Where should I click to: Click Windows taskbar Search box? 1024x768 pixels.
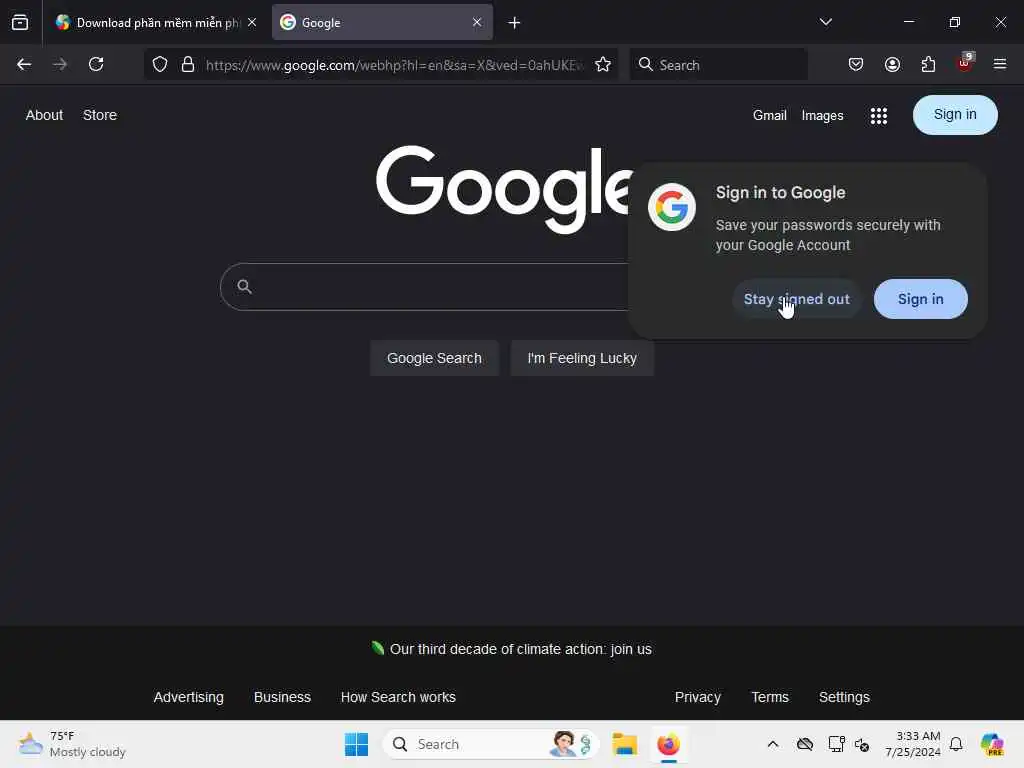(491, 744)
